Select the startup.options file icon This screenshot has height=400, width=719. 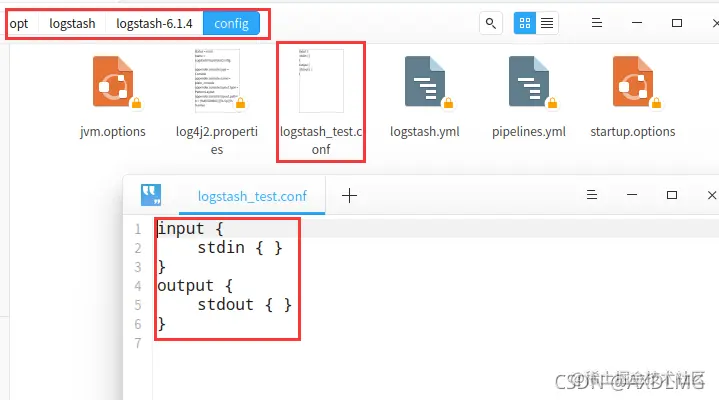(634, 82)
